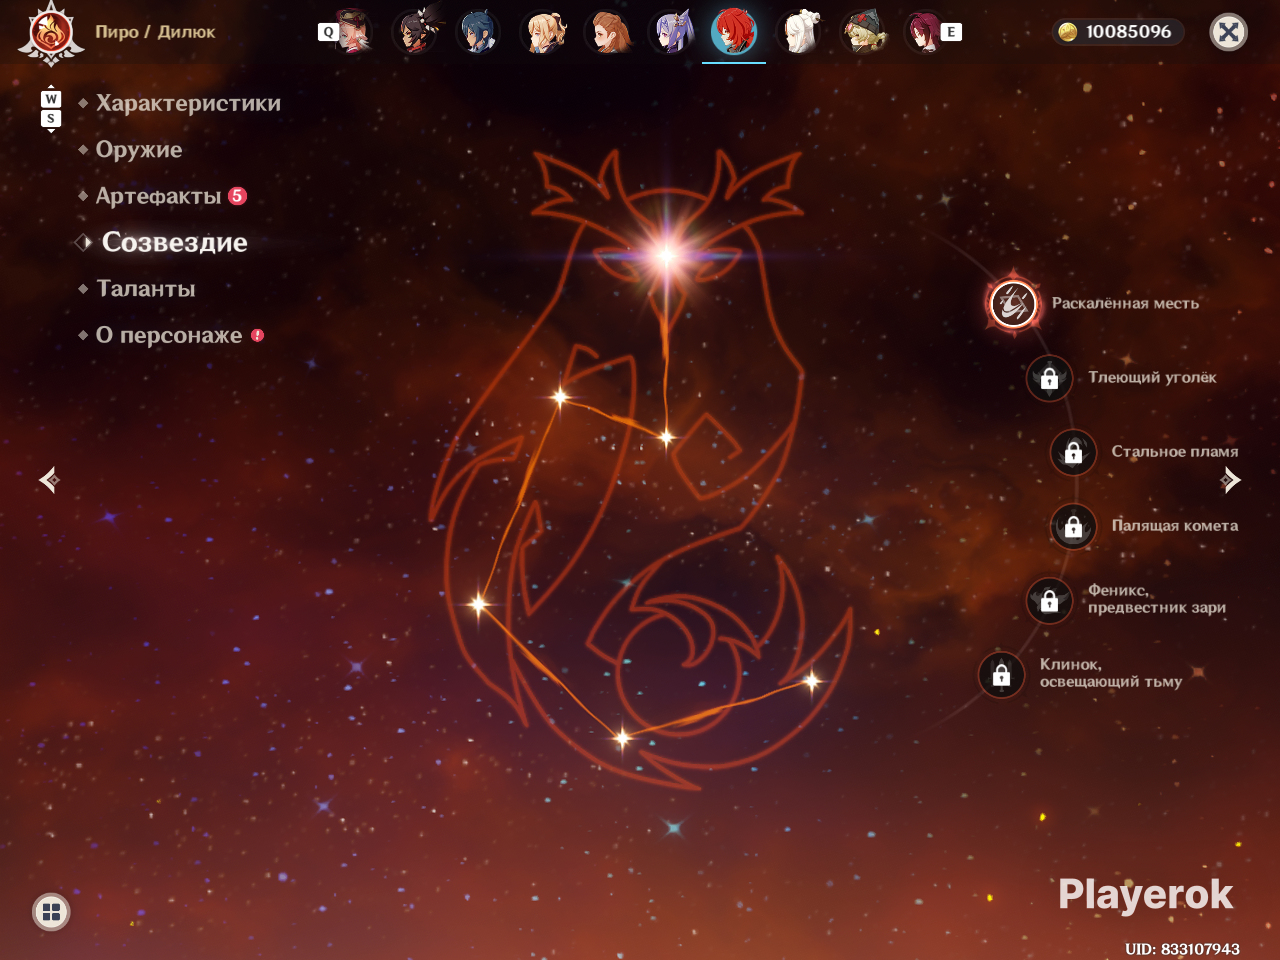Go to the previous character with left arrow
This screenshot has width=1280, height=960.
click(x=49, y=480)
